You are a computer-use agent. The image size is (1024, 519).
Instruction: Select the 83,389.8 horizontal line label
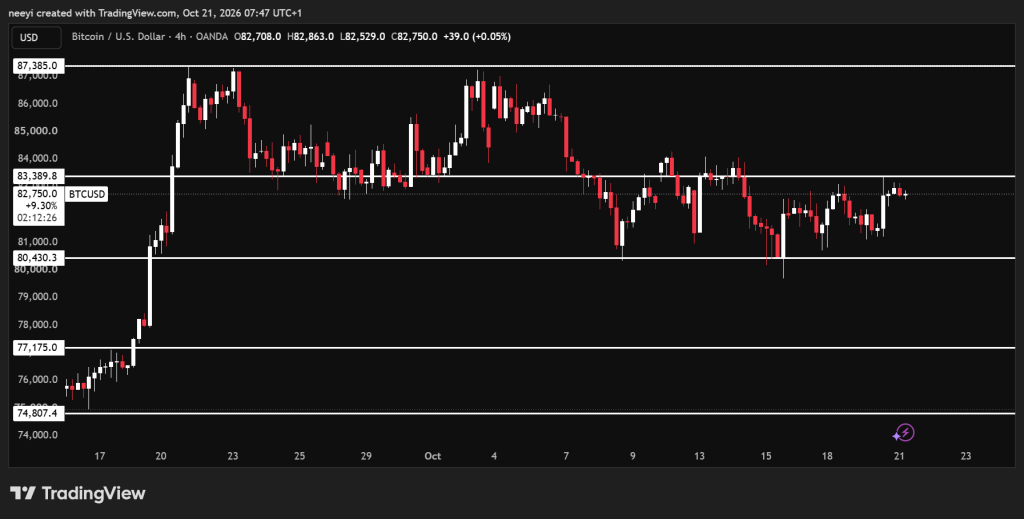click(39, 176)
